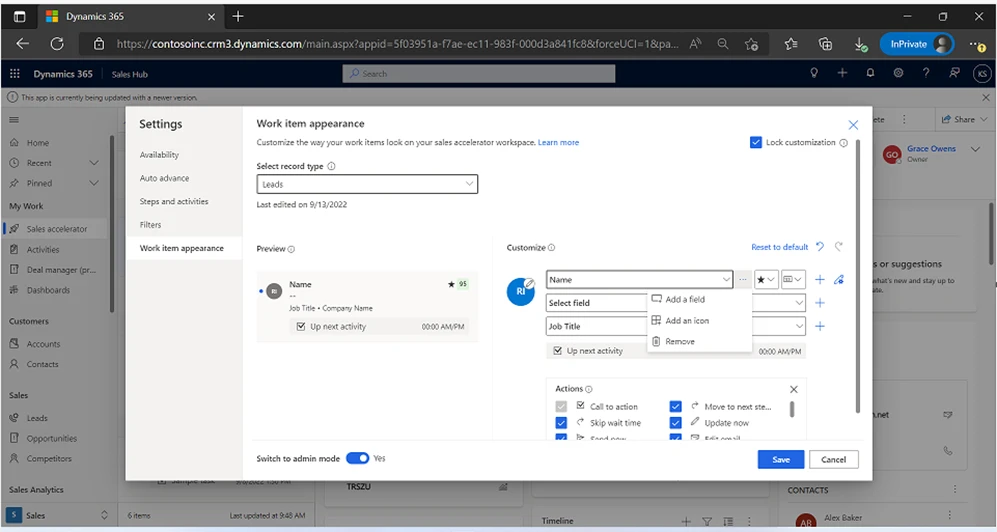997x532 pixels.
Task: Open the Dynamics 365 app launcher waffle
Action: coord(15,74)
